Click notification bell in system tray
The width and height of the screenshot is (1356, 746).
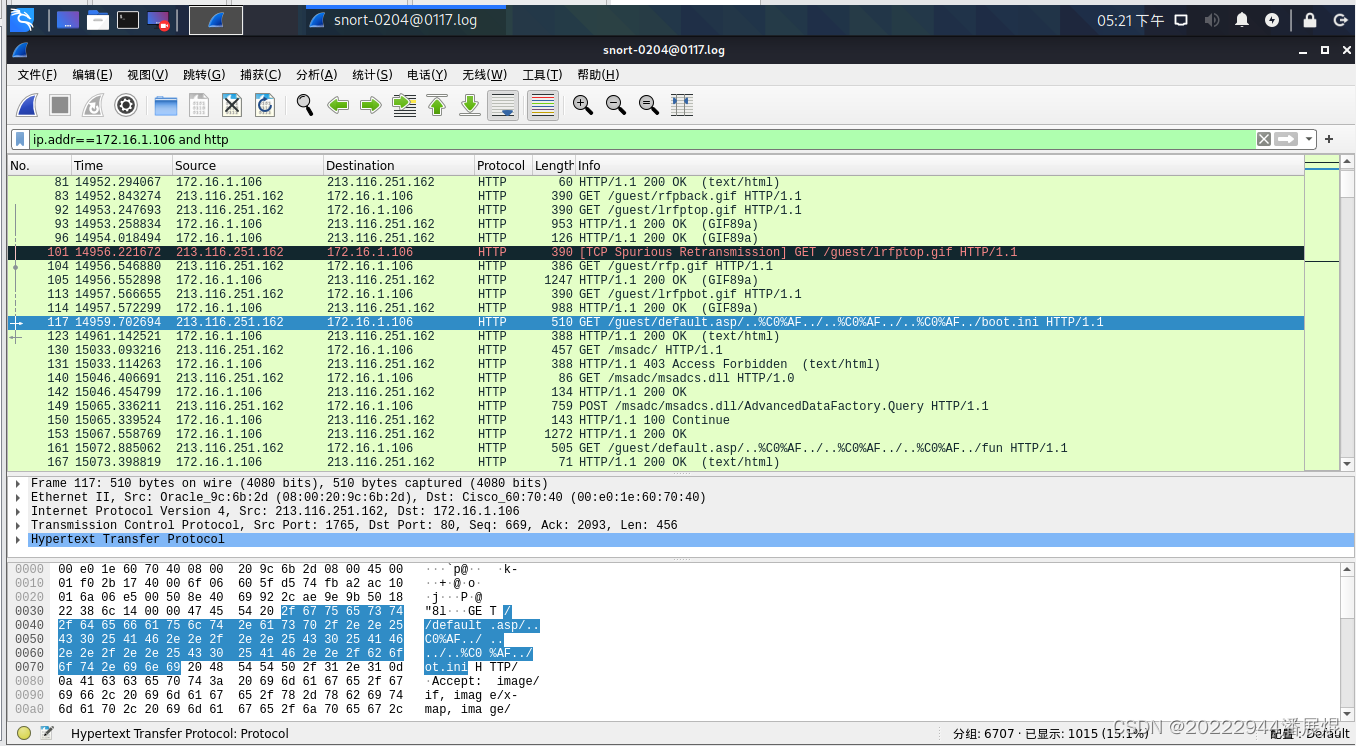[x=1241, y=20]
